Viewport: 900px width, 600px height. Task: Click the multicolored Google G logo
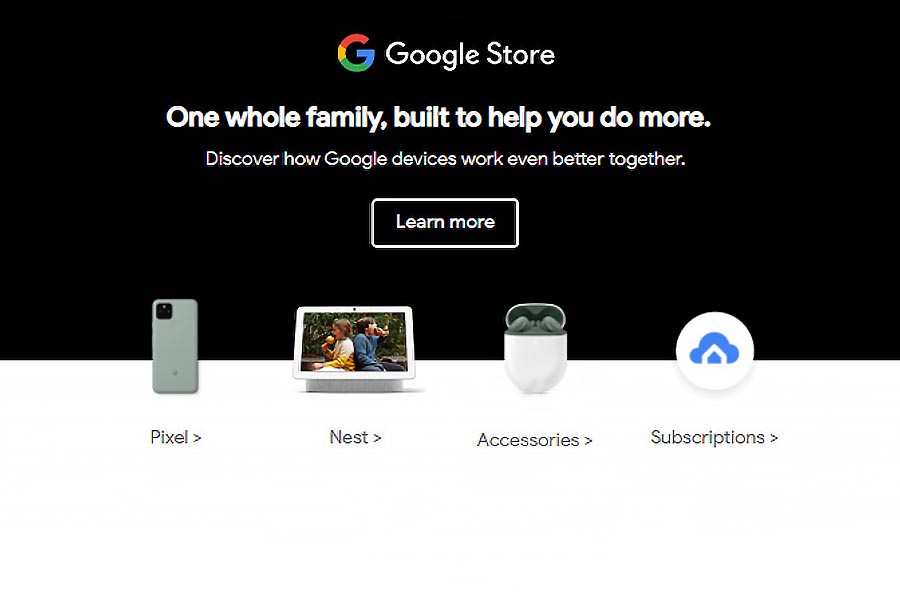coord(356,53)
